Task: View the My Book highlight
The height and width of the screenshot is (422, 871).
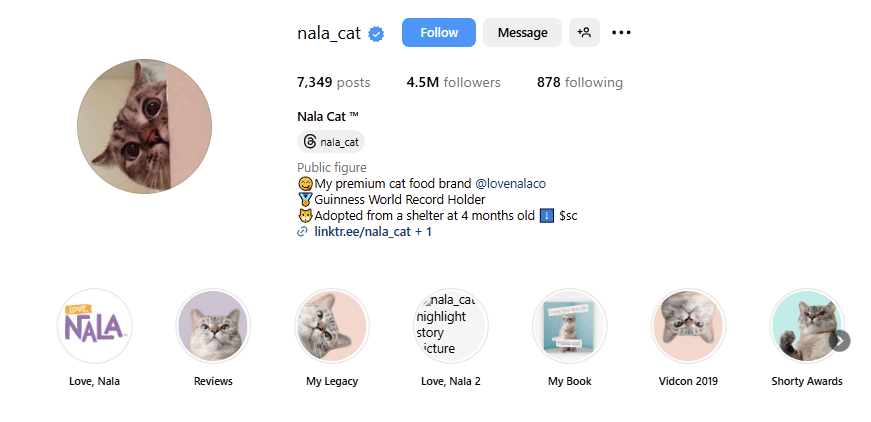Action: tap(569, 327)
